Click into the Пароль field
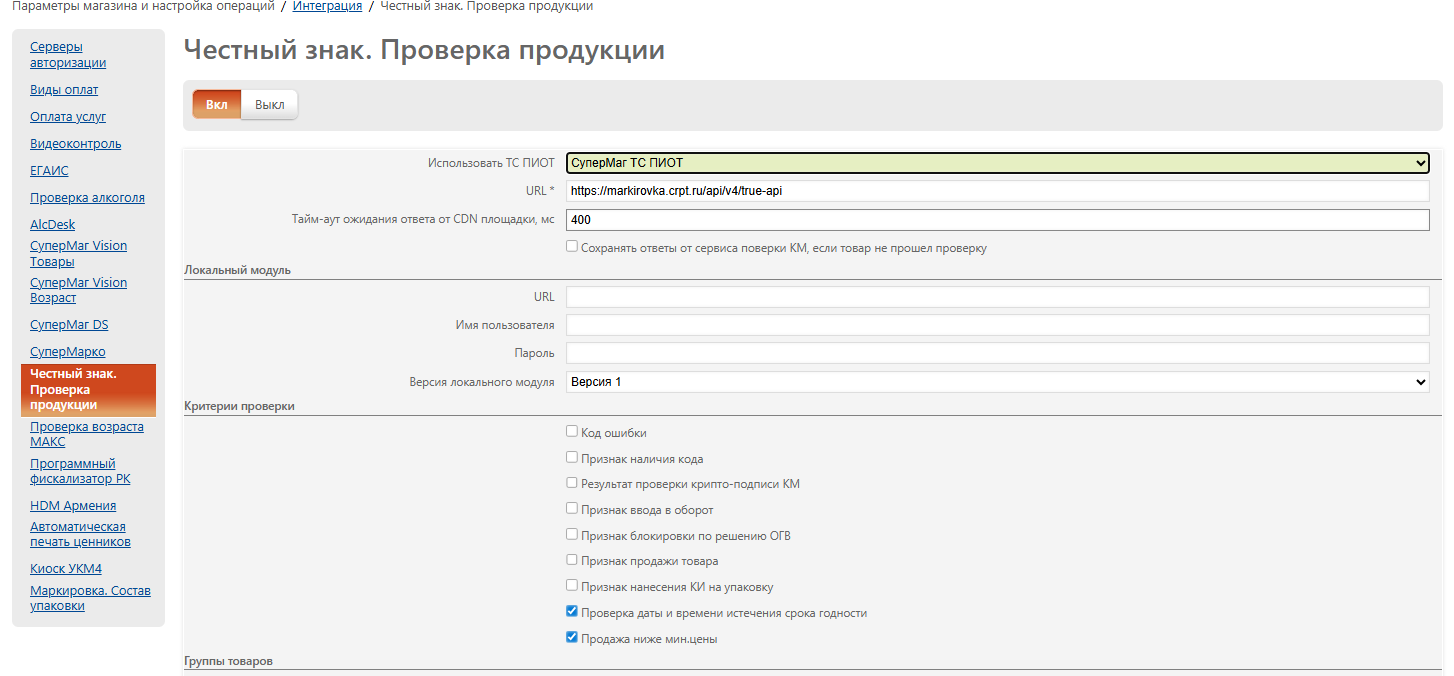1454x676 pixels. [x=997, y=353]
